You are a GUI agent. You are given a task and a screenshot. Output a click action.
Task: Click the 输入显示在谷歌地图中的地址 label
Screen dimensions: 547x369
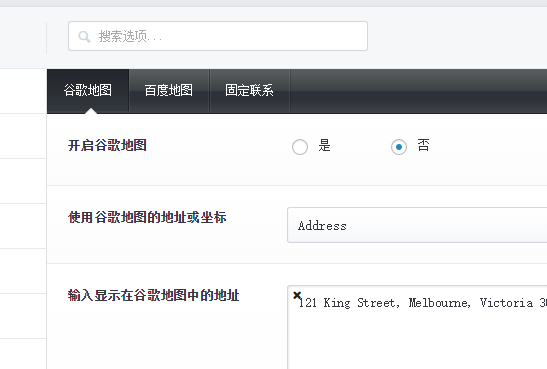153,295
